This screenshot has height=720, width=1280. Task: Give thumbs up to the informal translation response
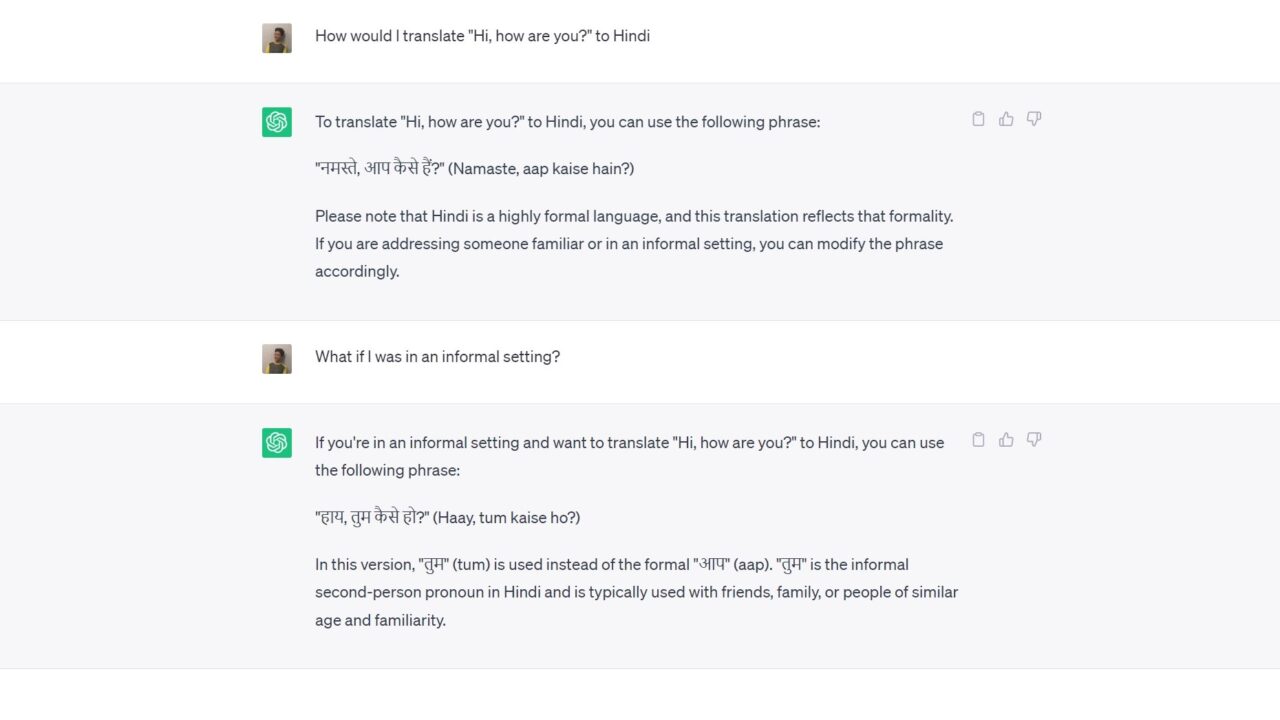point(1006,439)
